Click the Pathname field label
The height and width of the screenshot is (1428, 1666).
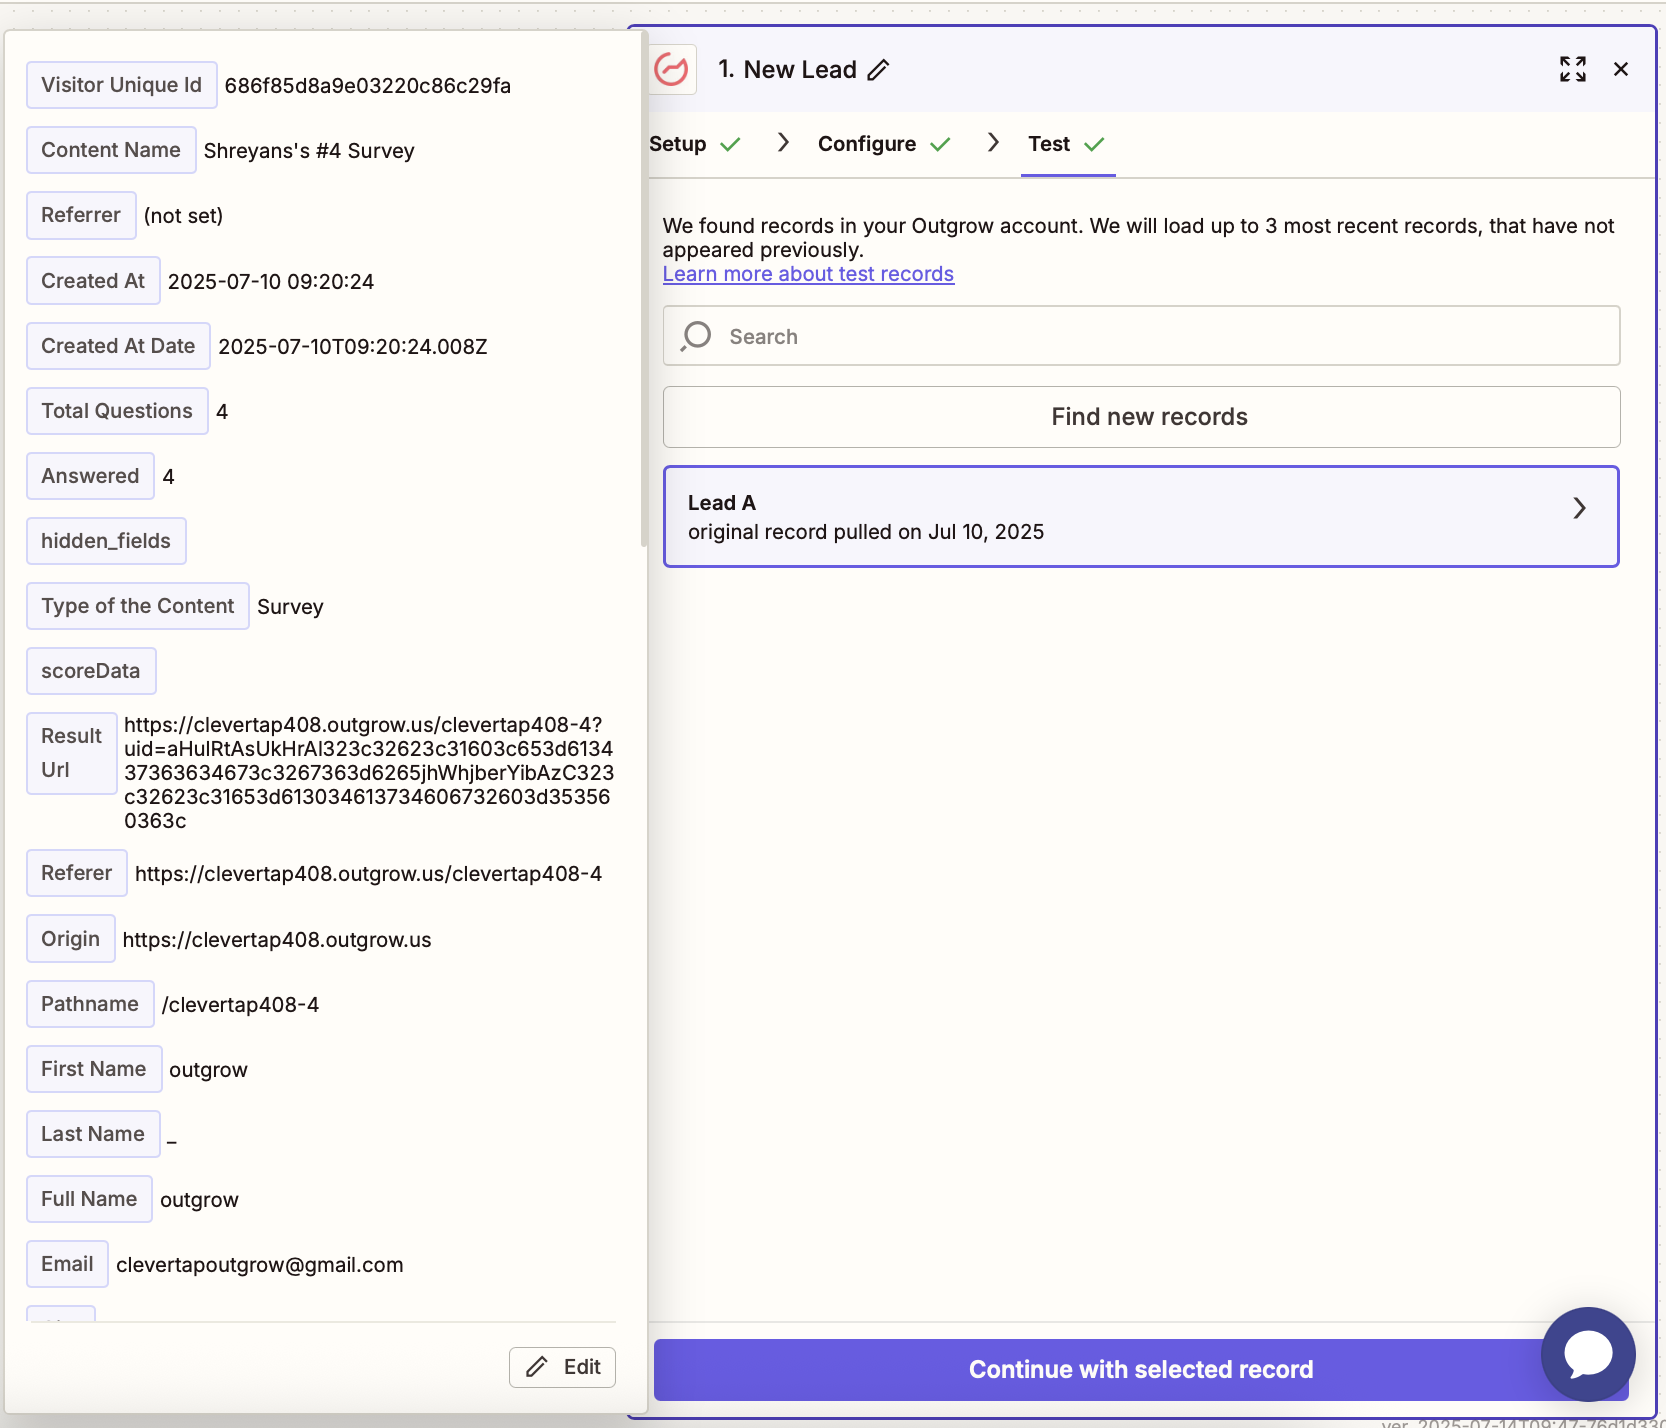coord(90,1004)
